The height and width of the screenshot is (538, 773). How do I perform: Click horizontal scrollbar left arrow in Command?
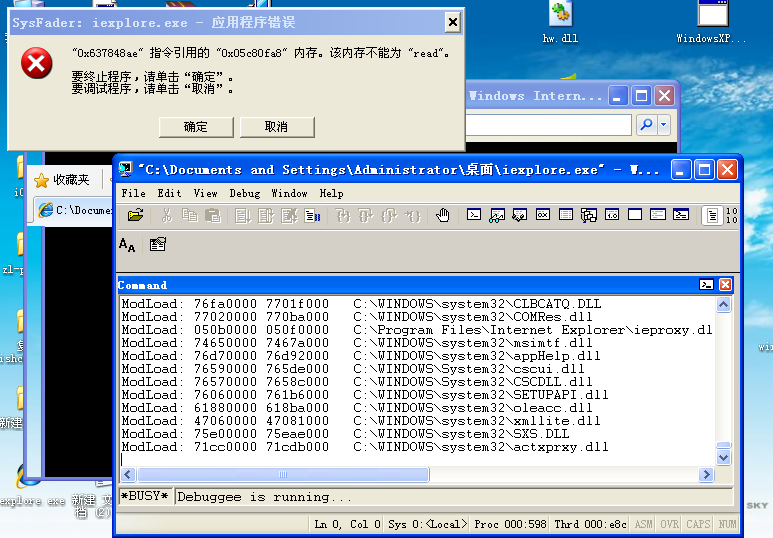(128, 474)
